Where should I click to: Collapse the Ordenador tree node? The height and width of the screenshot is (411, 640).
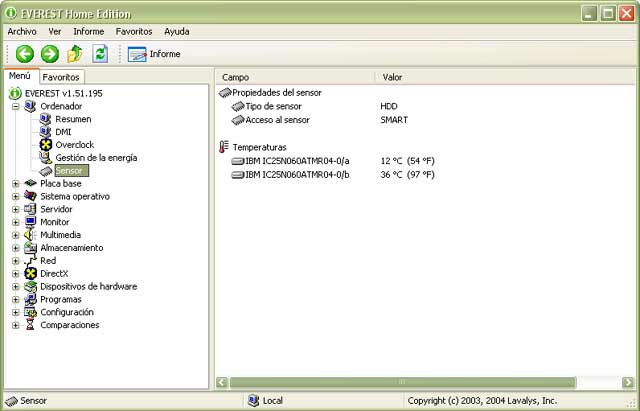pos(15,106)
